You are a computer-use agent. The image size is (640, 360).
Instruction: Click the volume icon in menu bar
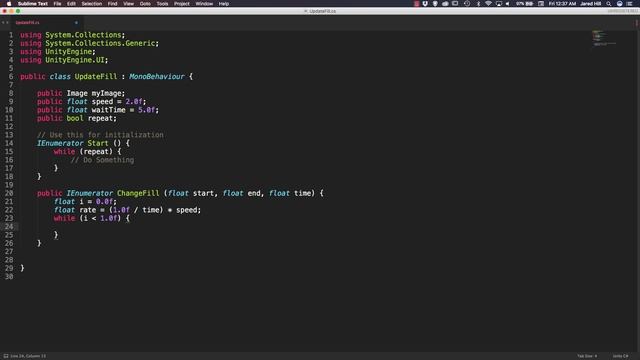pyautogui.click(x=508, y=4)
